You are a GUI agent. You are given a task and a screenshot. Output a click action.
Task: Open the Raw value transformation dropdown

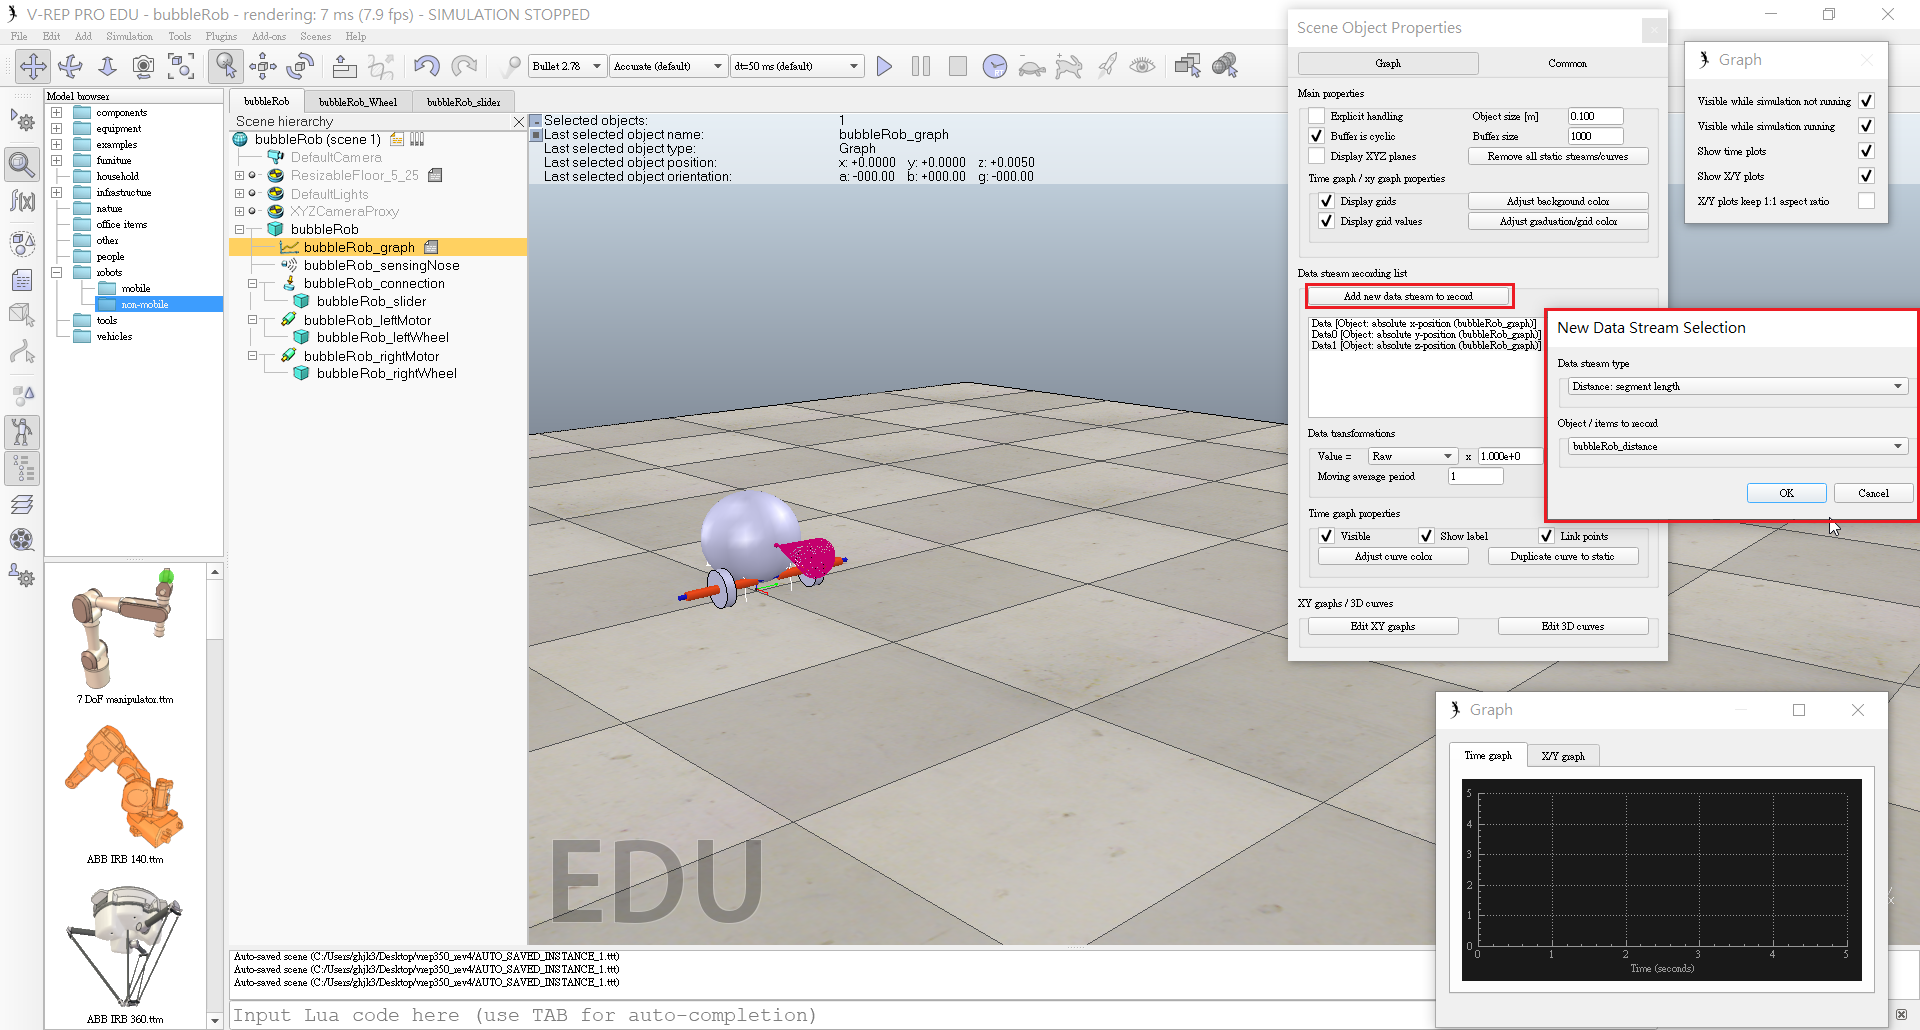[x=1412, y=456]
